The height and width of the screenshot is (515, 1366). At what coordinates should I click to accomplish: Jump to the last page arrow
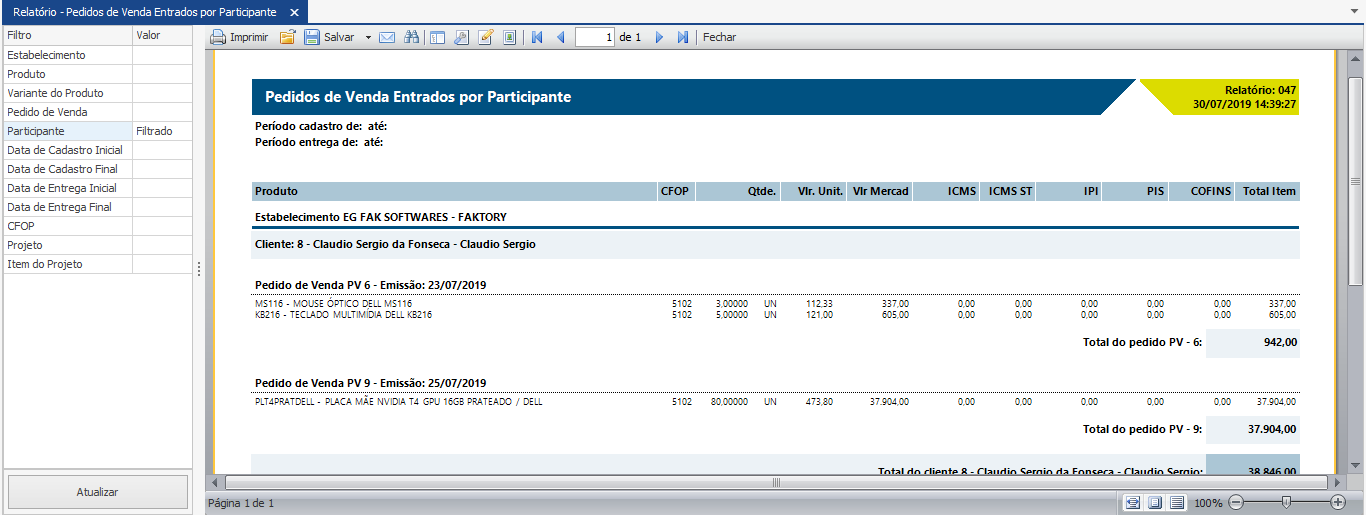point(683,37)
